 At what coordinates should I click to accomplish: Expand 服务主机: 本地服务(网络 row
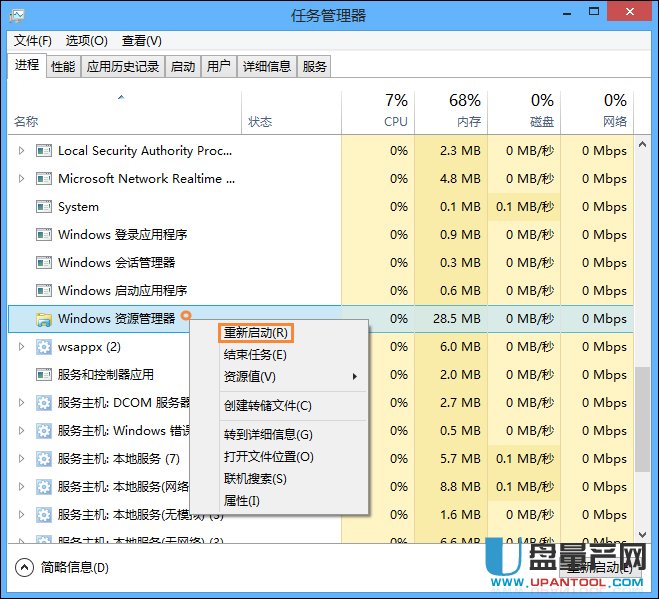coord(21,487)
